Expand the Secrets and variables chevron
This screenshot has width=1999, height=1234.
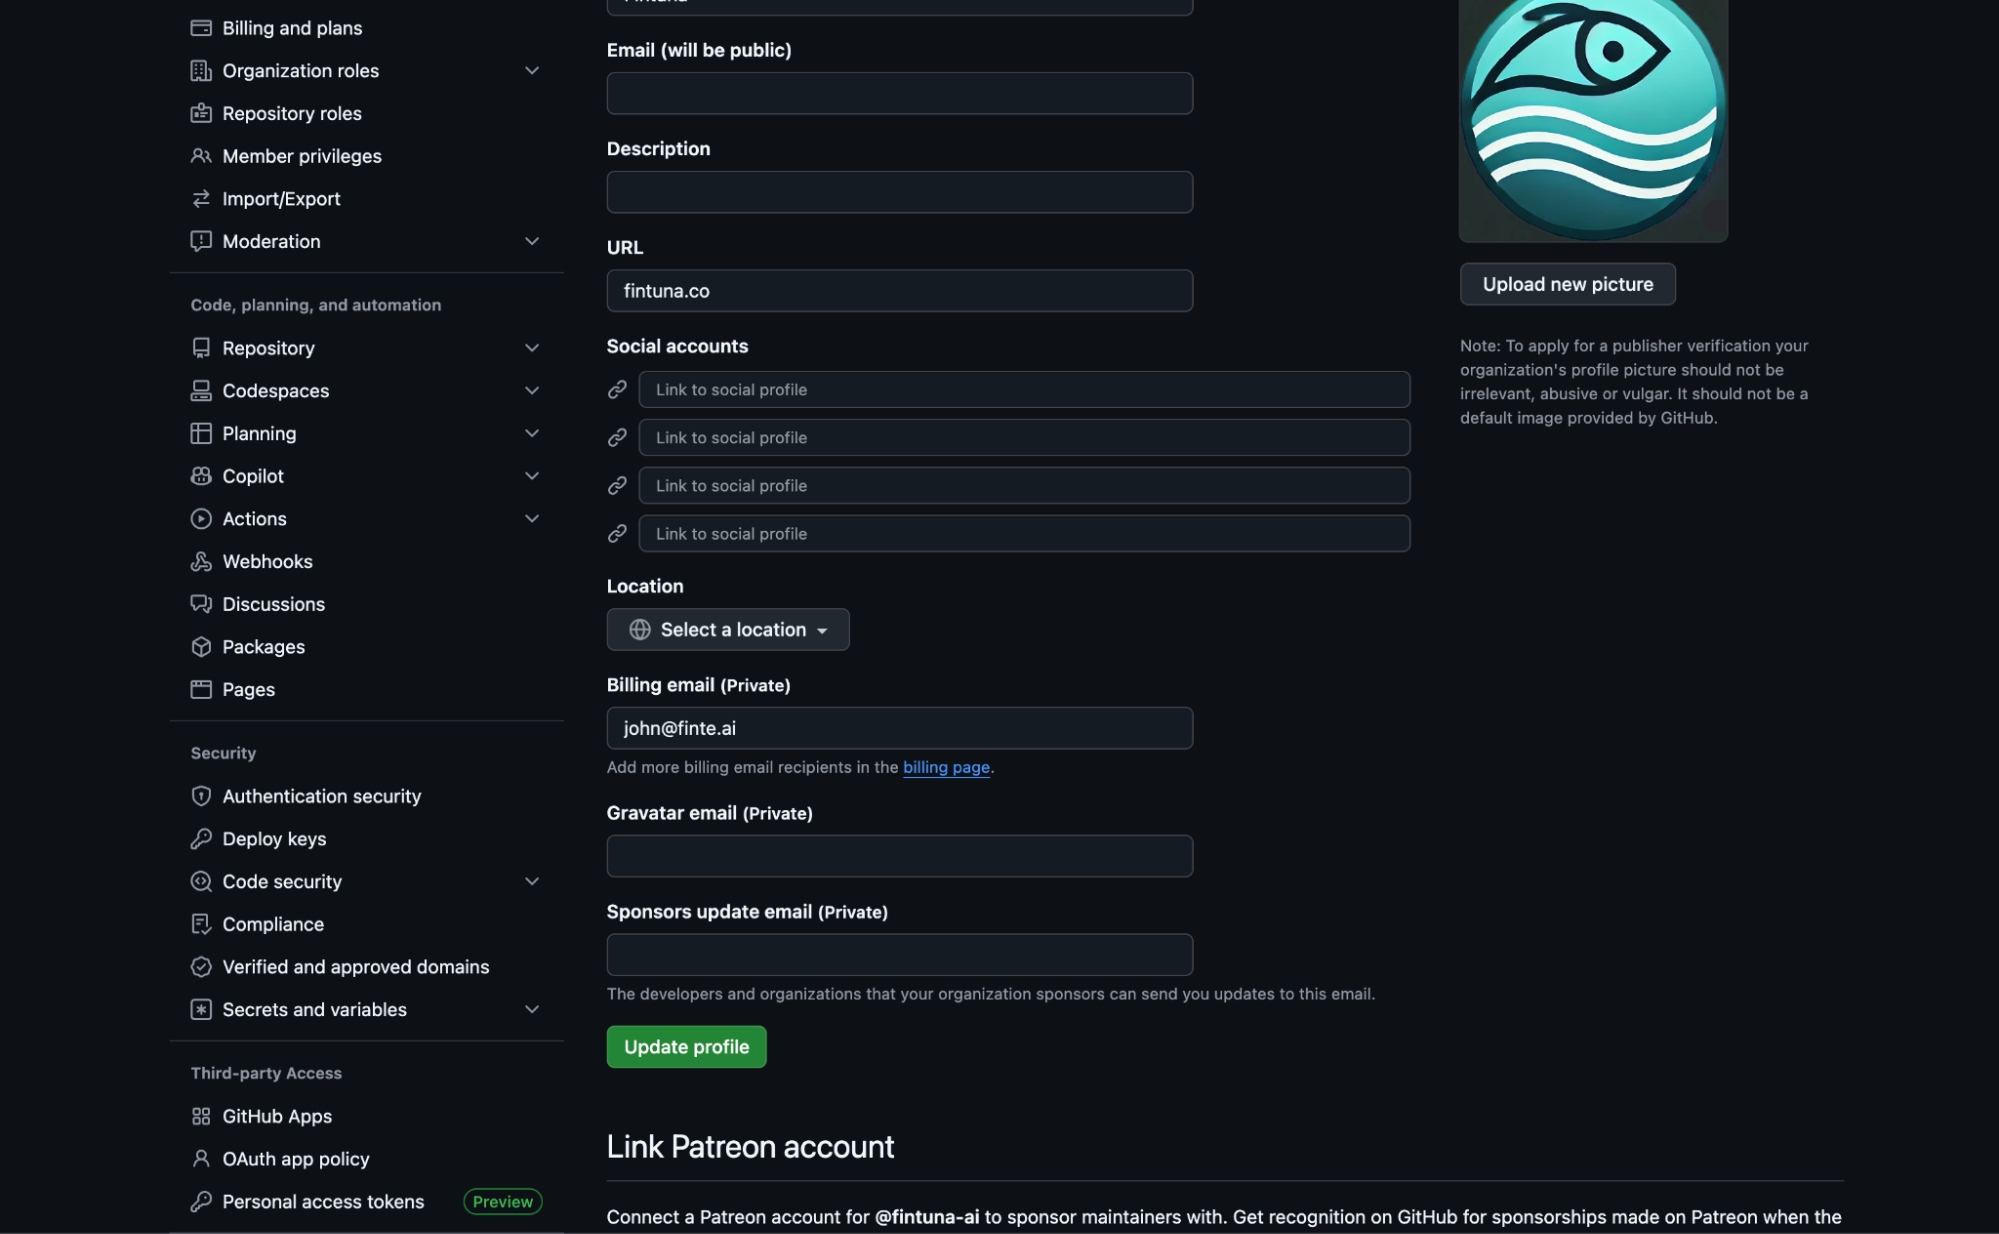pos(532,1009)
